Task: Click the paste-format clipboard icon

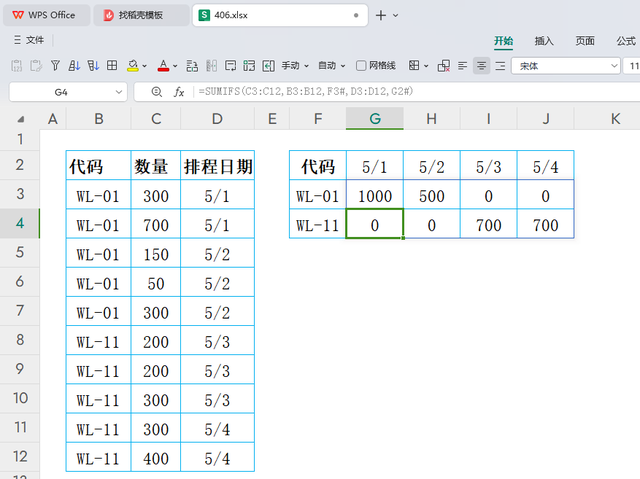Action: coord(36,66)
